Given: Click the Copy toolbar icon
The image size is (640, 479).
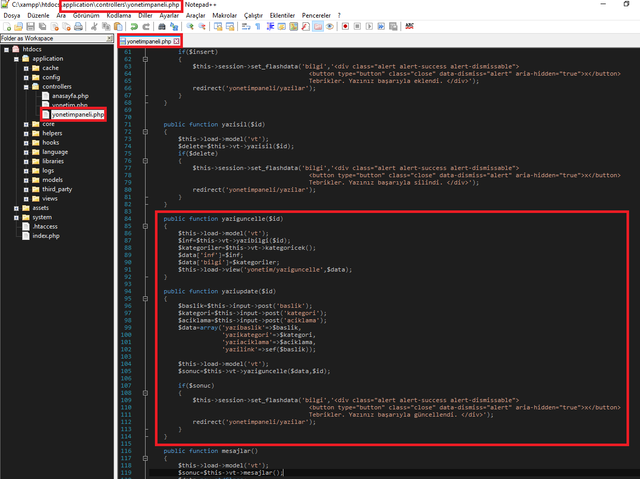Looking at the screenshot, I should [x=106, y=27].
